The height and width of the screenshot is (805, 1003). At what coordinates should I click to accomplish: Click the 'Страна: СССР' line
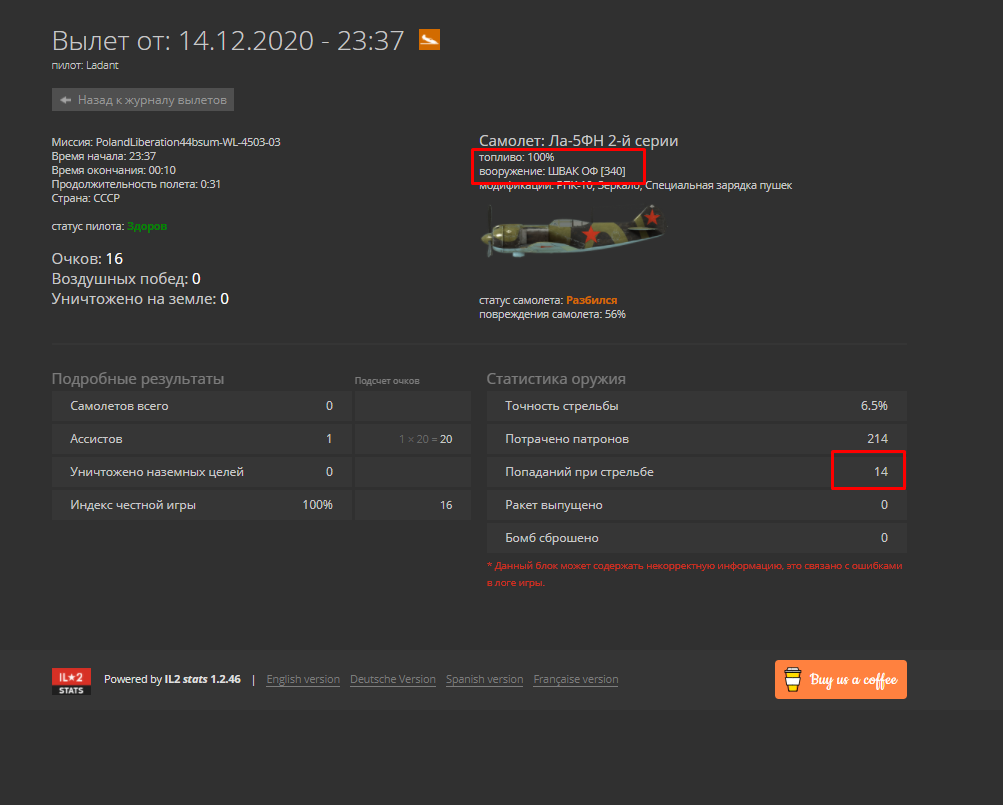[86, 198]
